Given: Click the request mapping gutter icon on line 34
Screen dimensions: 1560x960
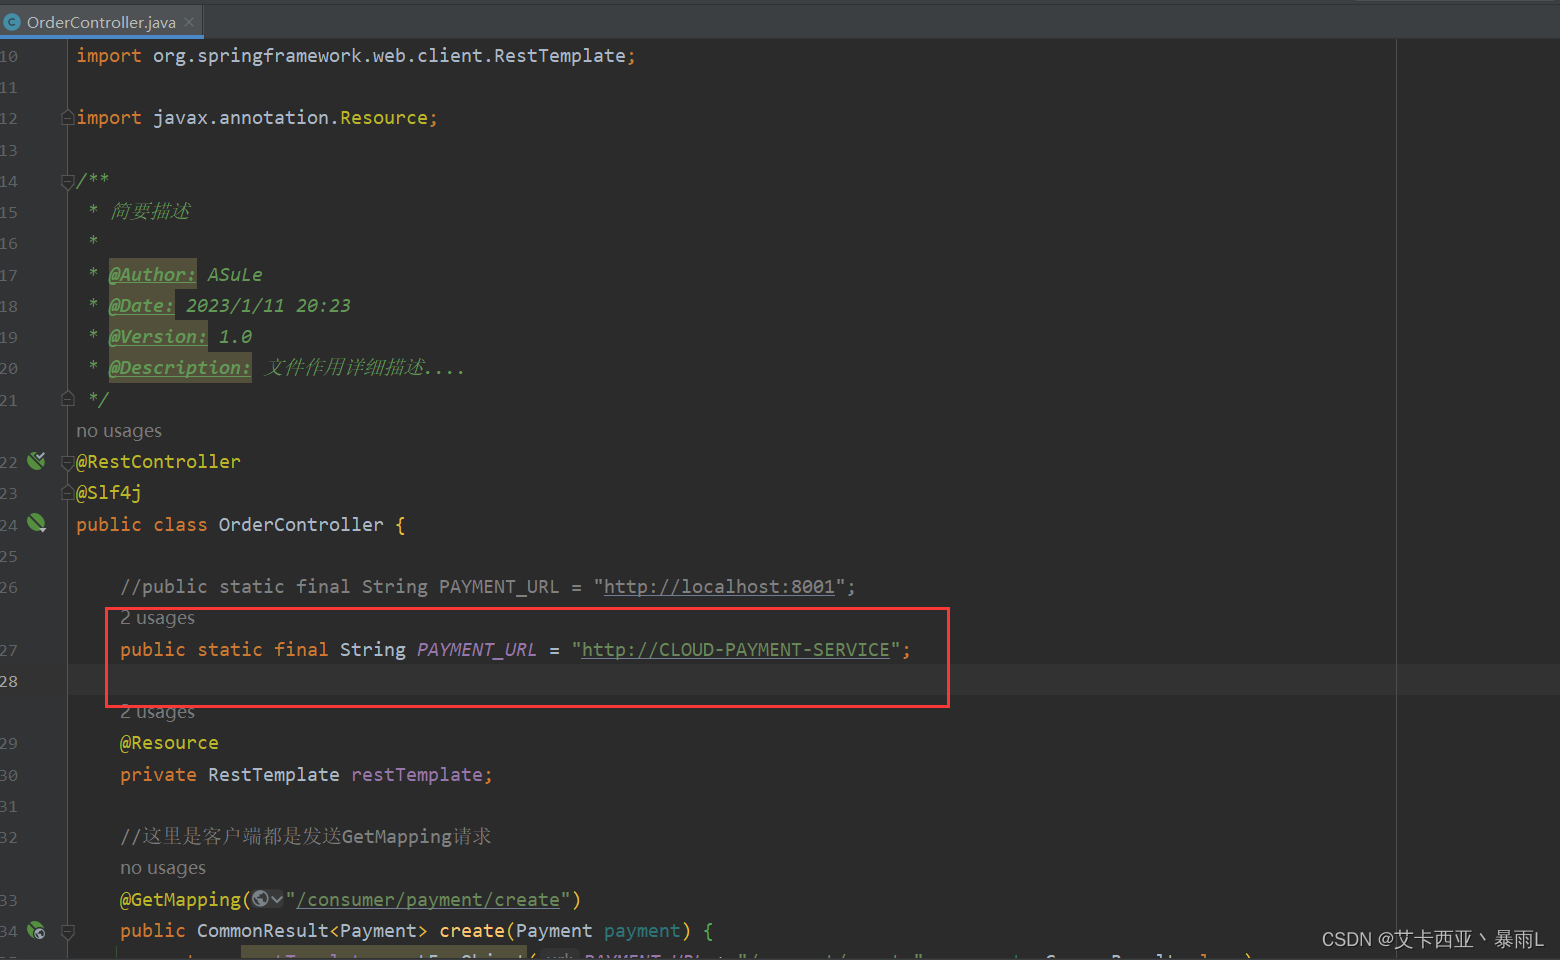Looking at the screenshot, I should pyautogui.click(x=37, y=930).
